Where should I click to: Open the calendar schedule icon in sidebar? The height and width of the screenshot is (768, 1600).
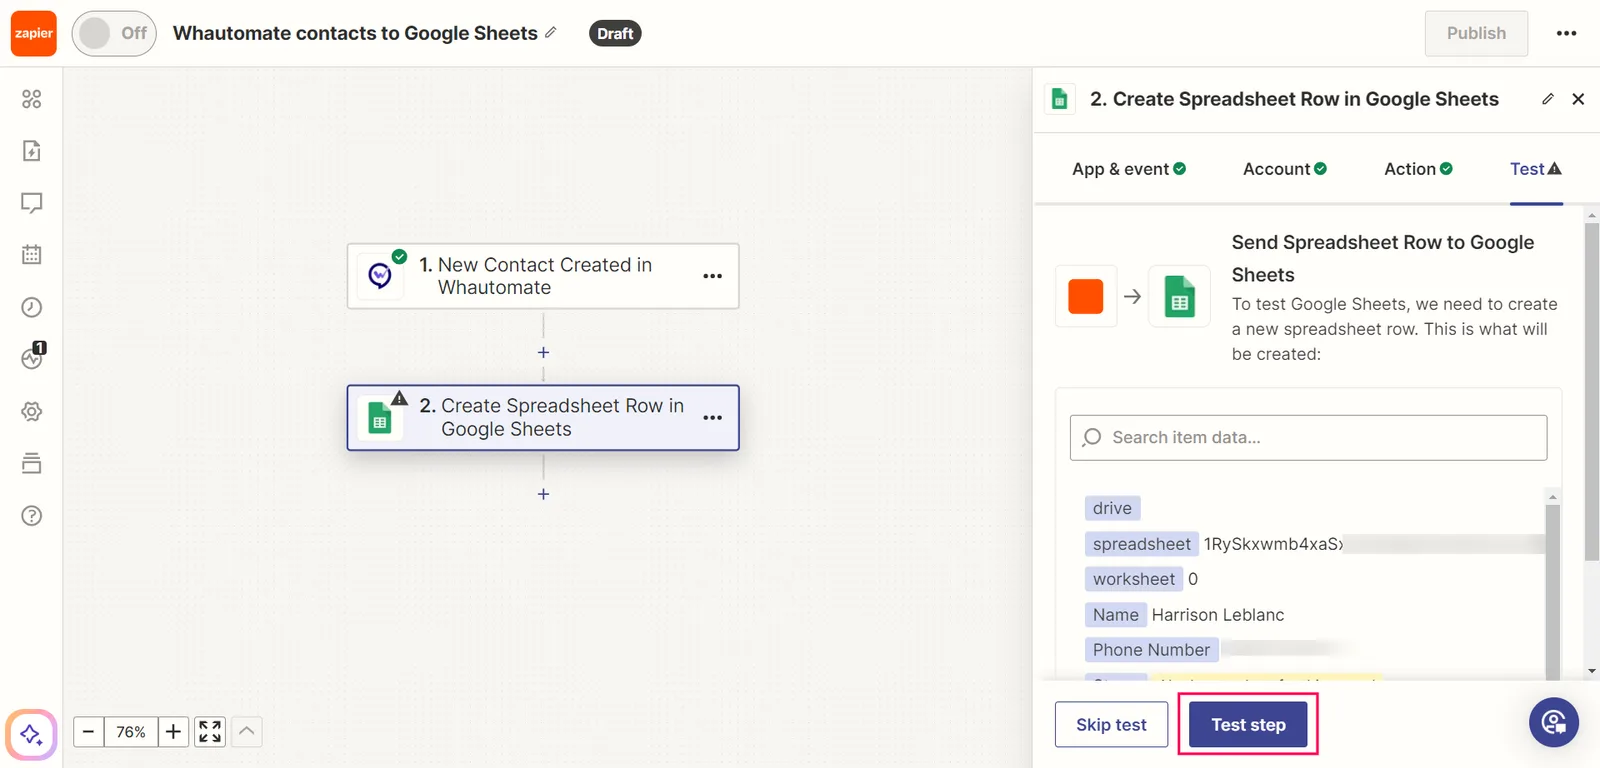(x=32, y=255)
